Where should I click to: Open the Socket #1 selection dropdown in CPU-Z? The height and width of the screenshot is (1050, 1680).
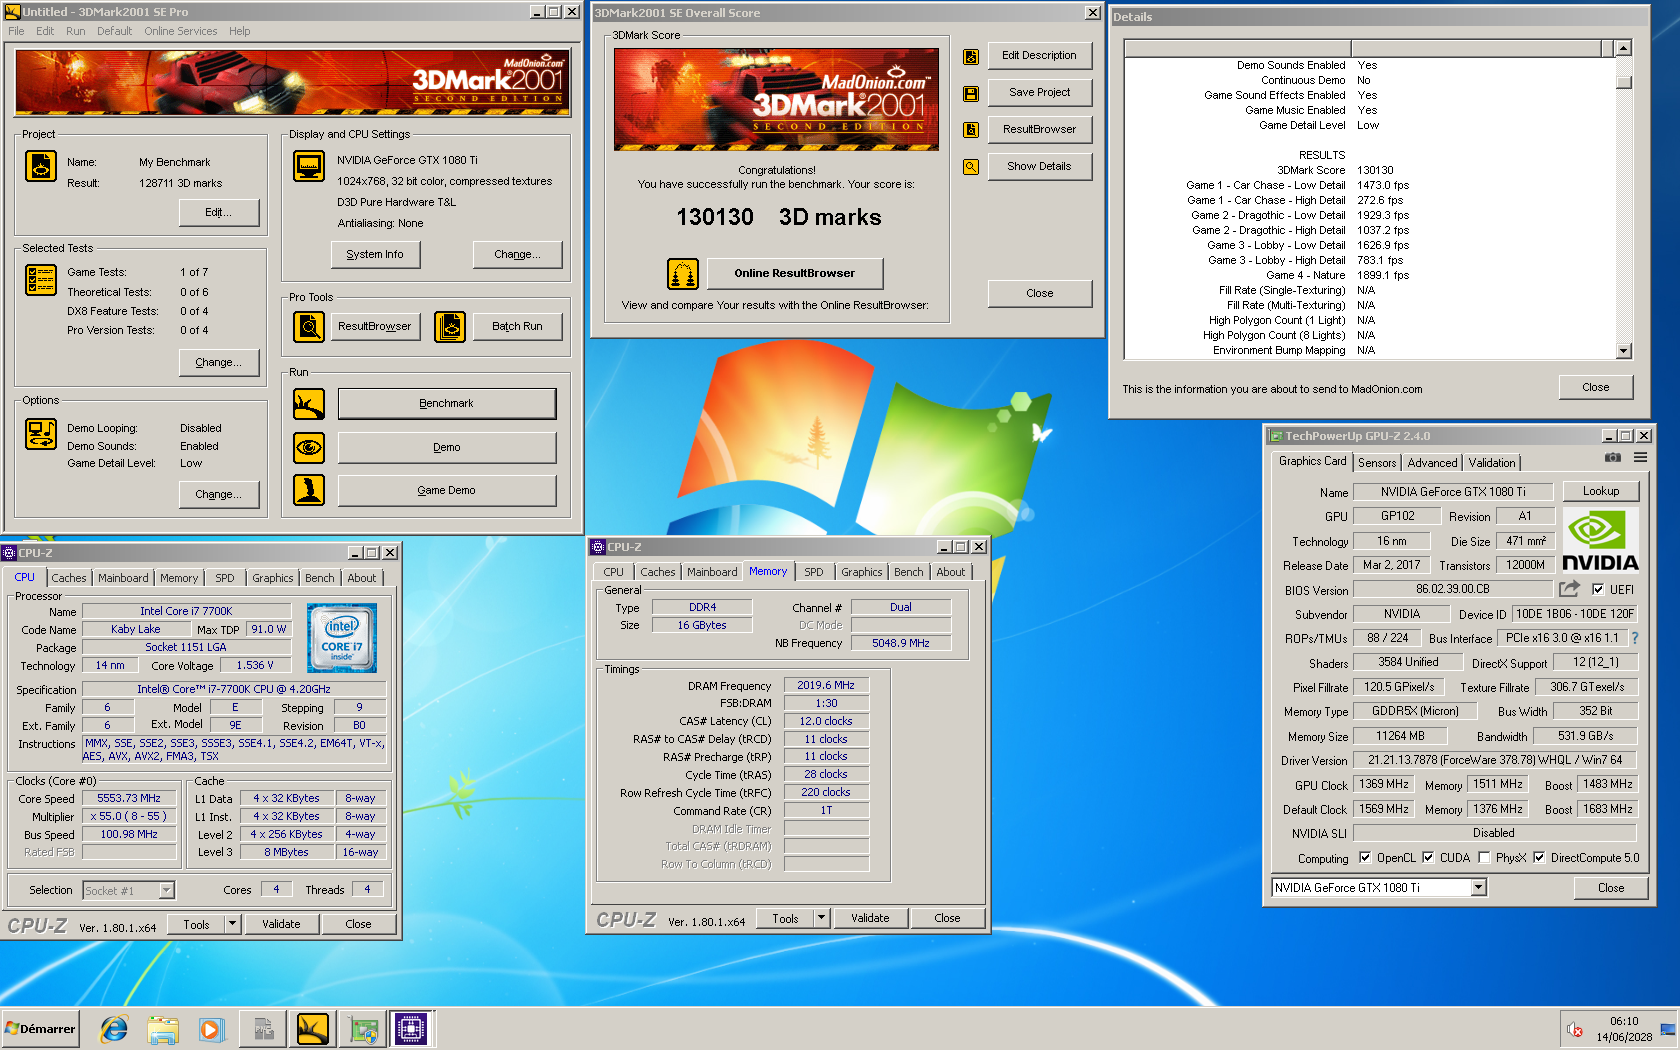(167, 890)
